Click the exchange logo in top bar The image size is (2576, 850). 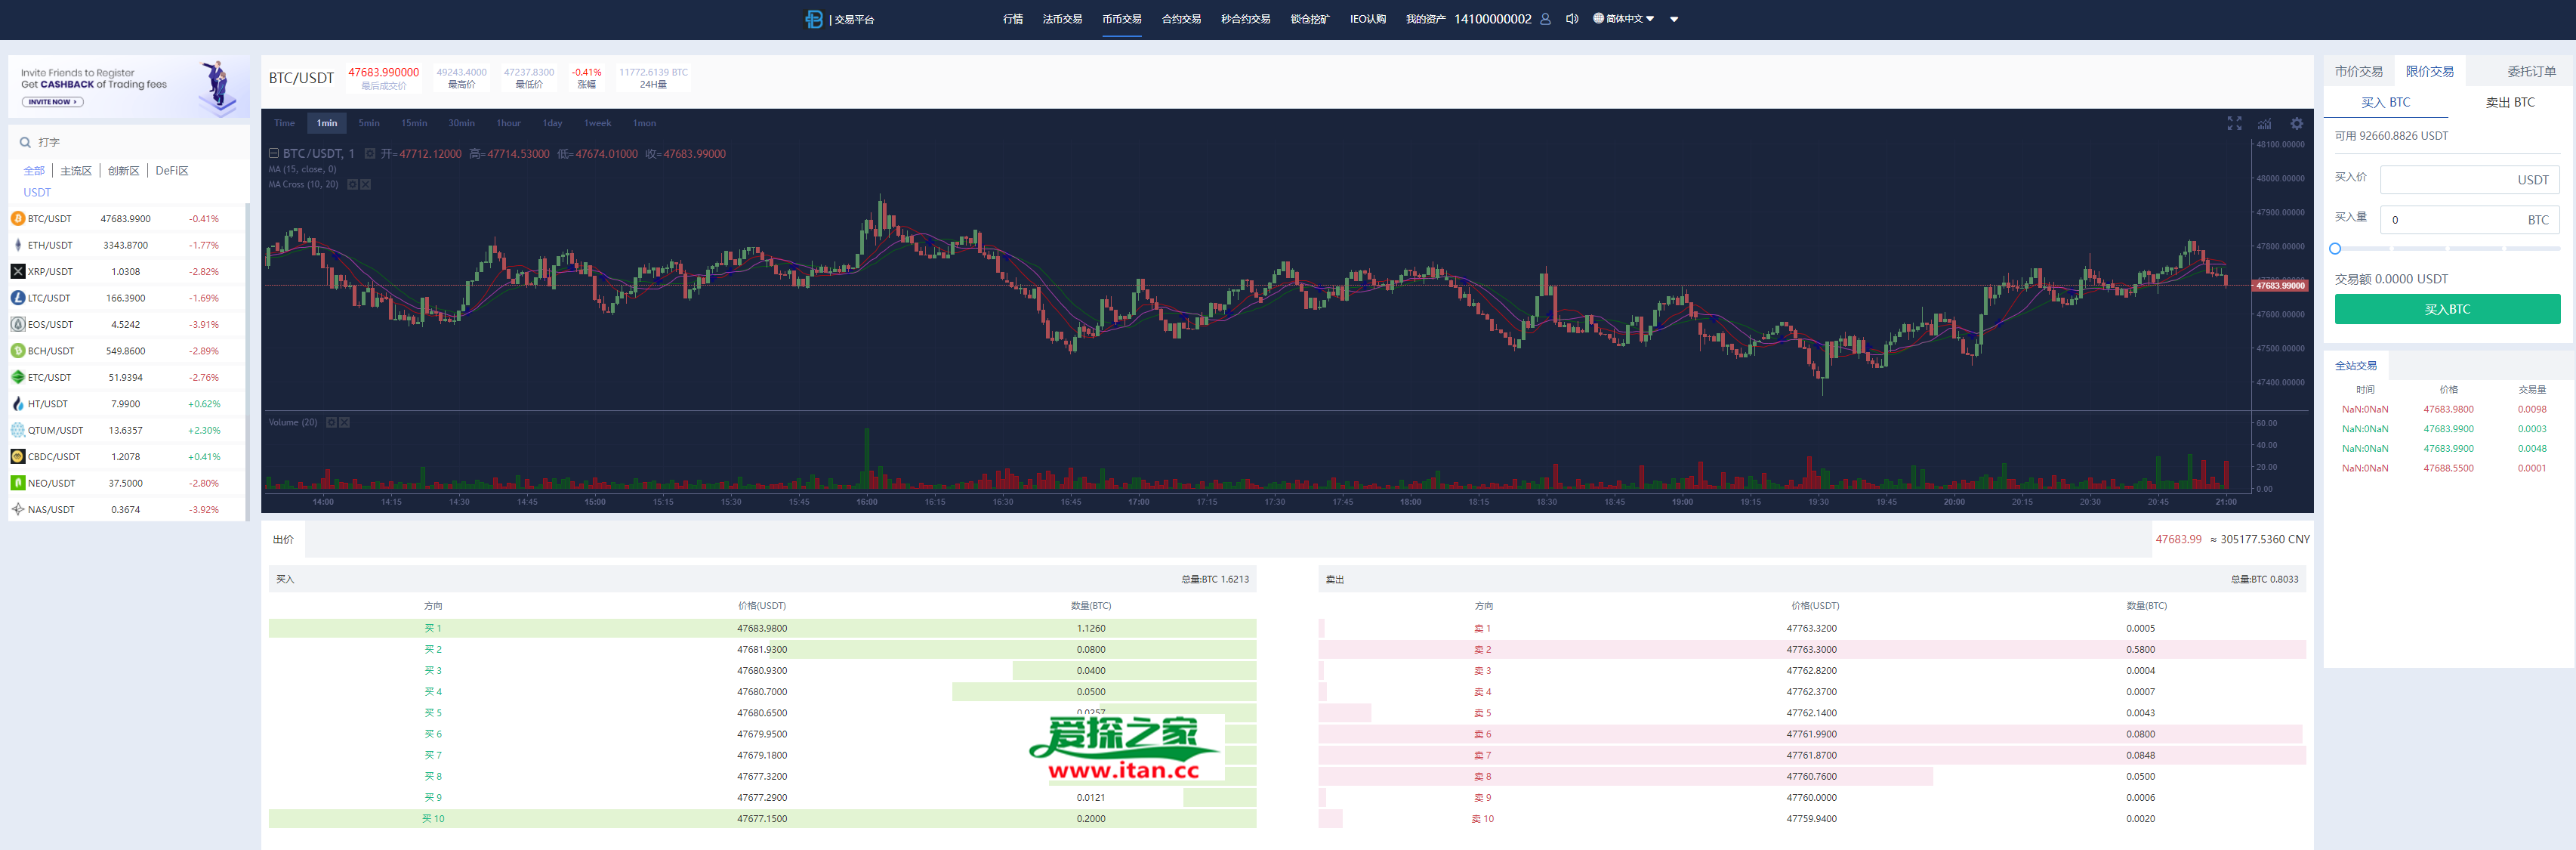click(814, 19)
